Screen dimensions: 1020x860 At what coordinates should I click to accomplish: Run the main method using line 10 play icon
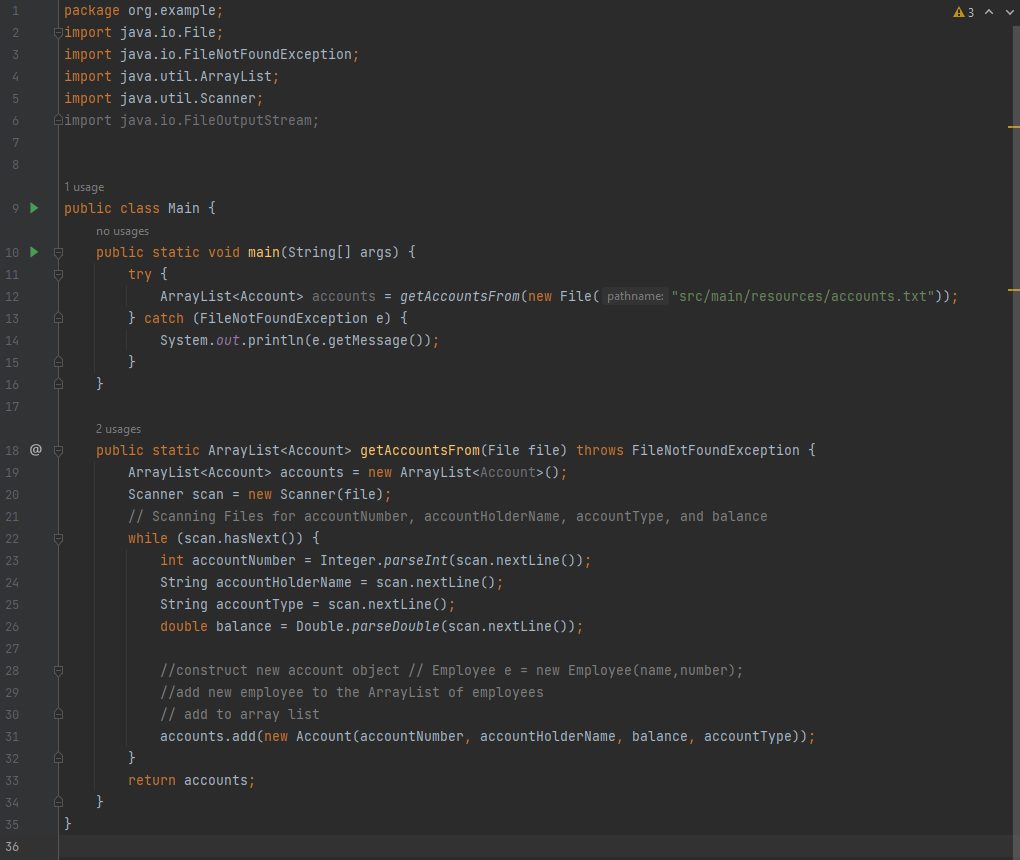point(33,252)
